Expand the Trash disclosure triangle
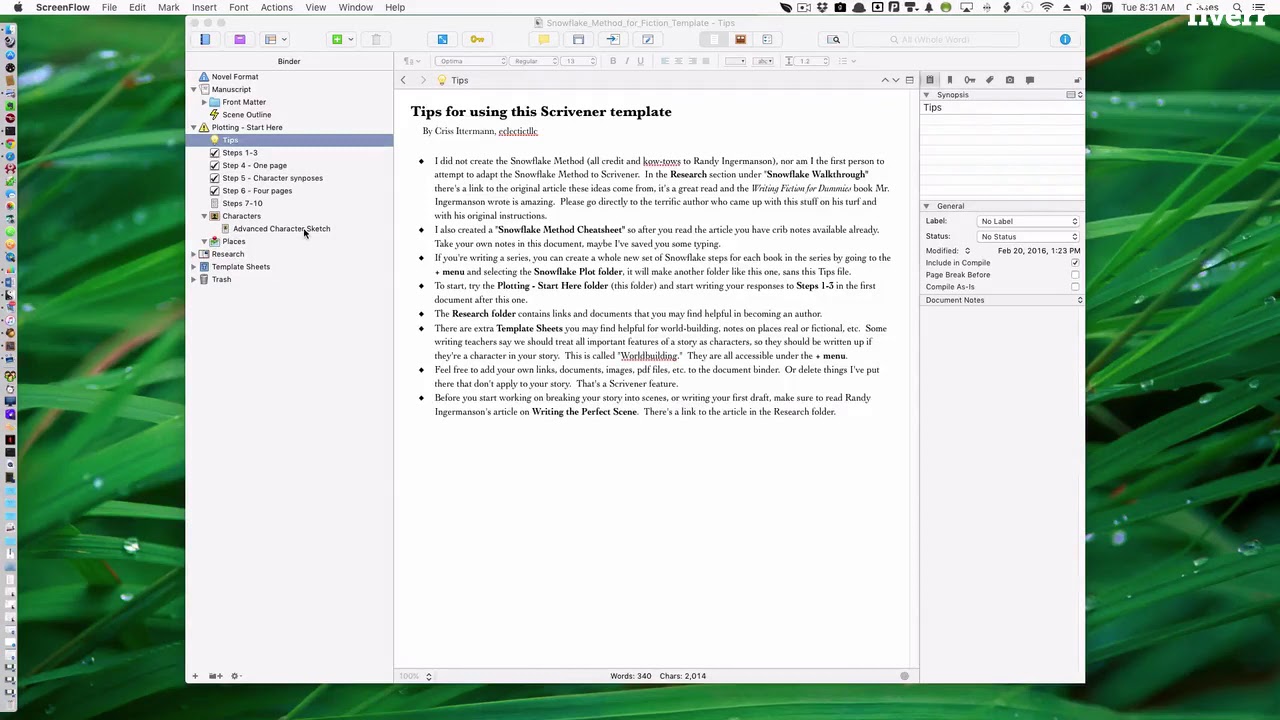1280x720 pixels. pos(194,280)
